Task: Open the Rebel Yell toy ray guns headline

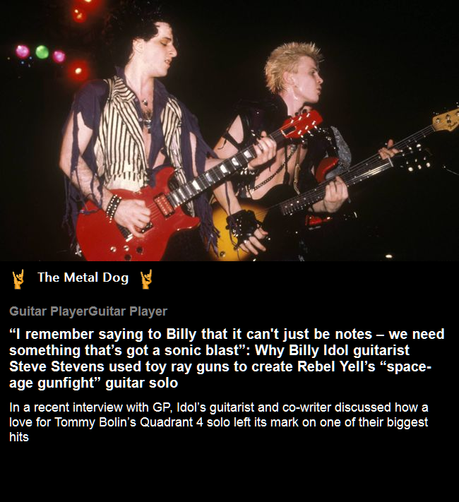Action: [227, 358]
